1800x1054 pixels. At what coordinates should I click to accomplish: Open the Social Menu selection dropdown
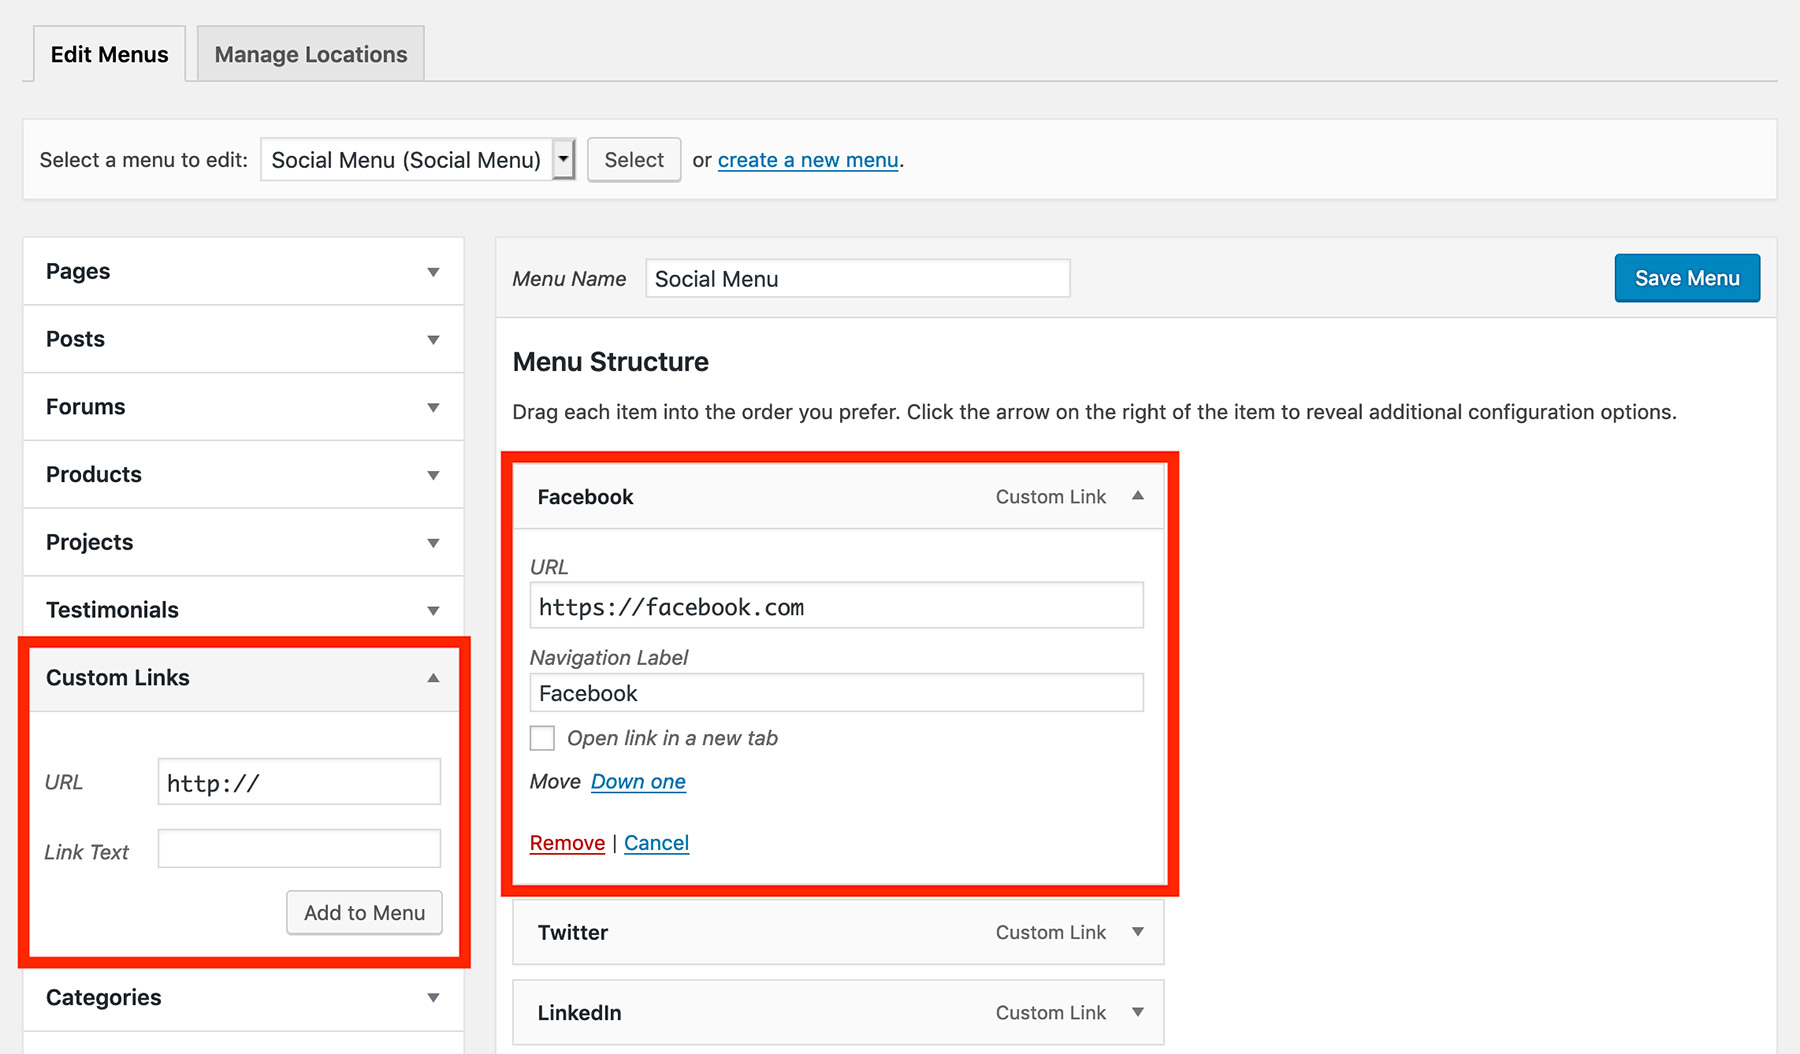(x=418, y=160)
